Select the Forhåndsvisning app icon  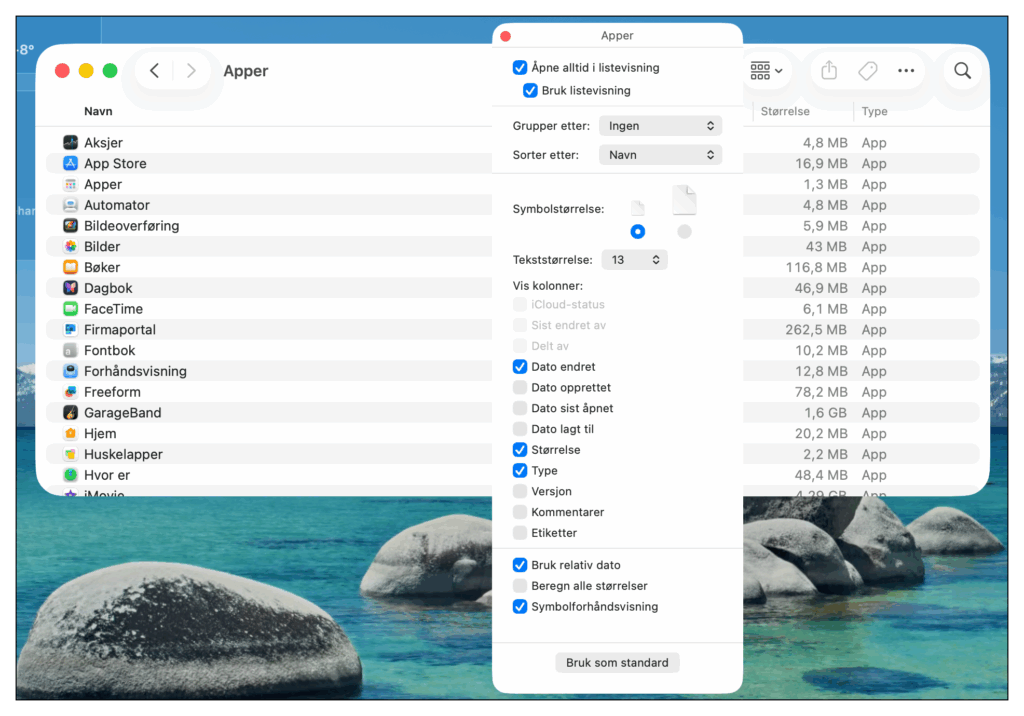[71, 371]
